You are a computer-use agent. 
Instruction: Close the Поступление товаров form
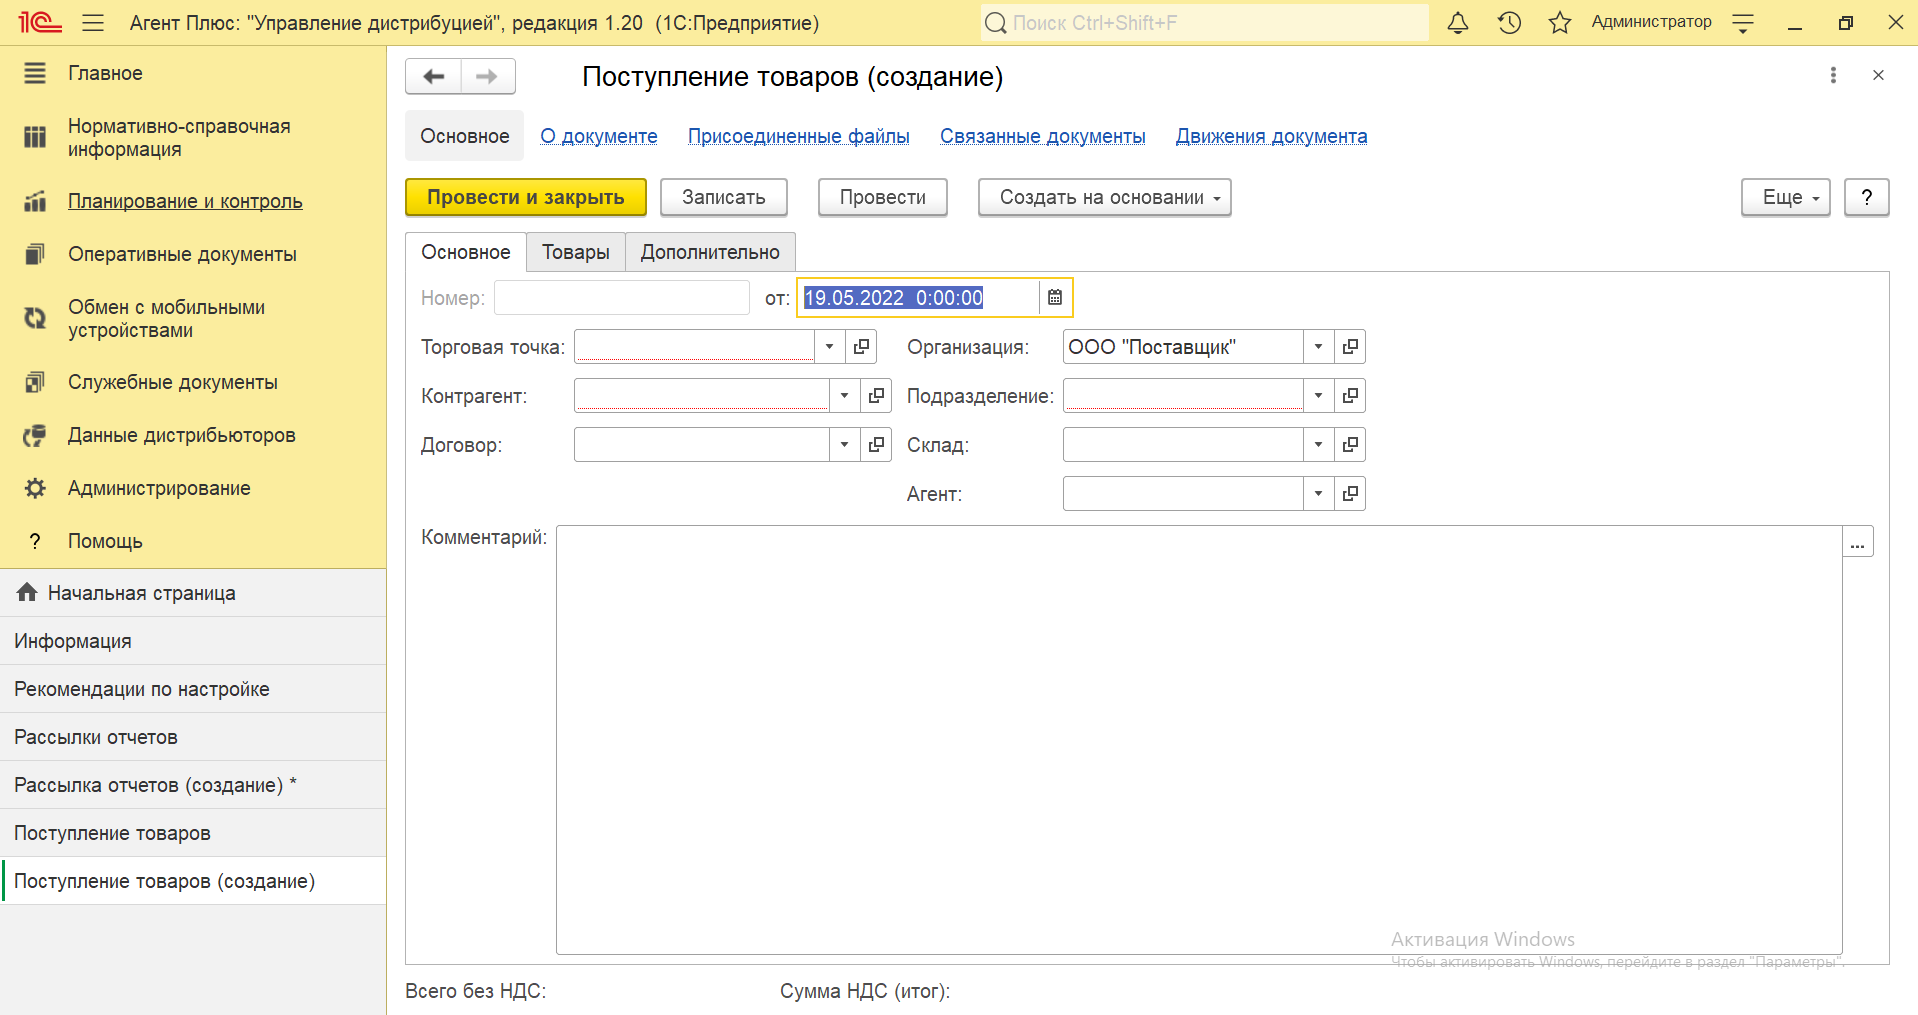coord(1878,75)
